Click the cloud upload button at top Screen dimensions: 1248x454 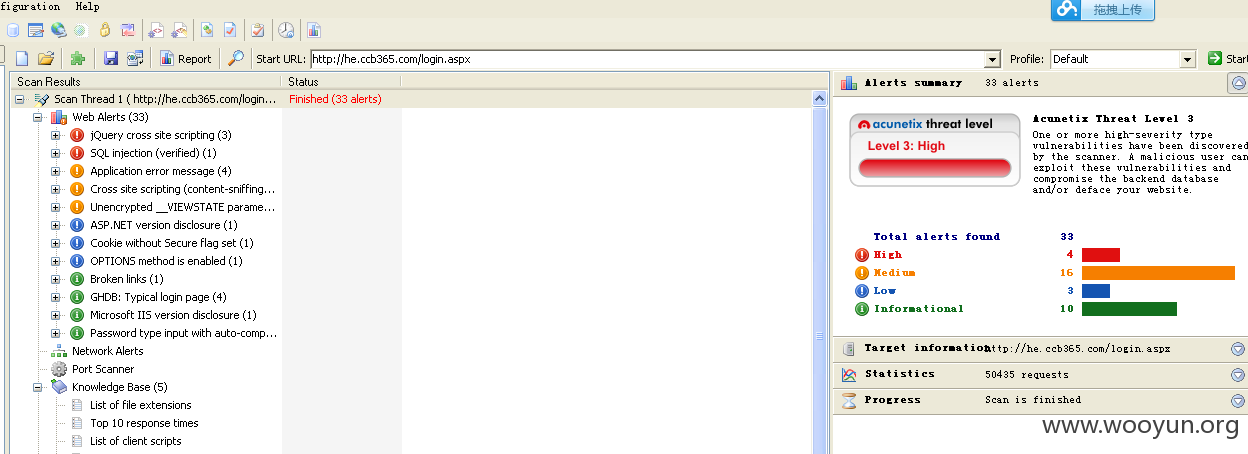tap(1103, 10)
